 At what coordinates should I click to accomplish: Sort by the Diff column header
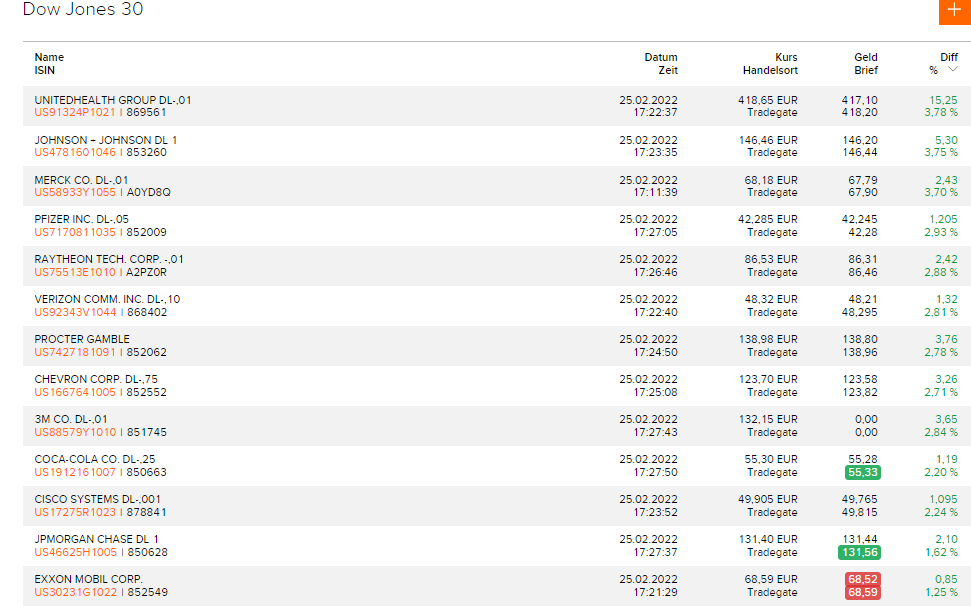948,57
